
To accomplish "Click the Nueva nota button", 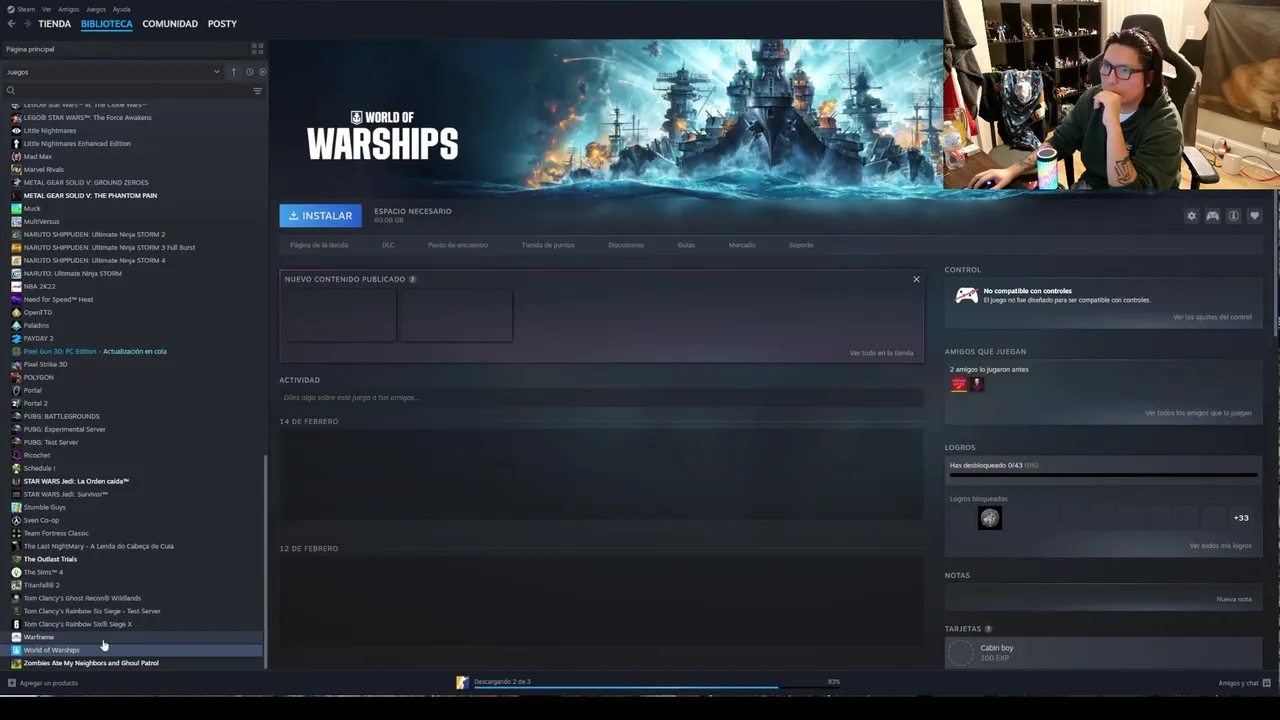I will coord(1234,599).
